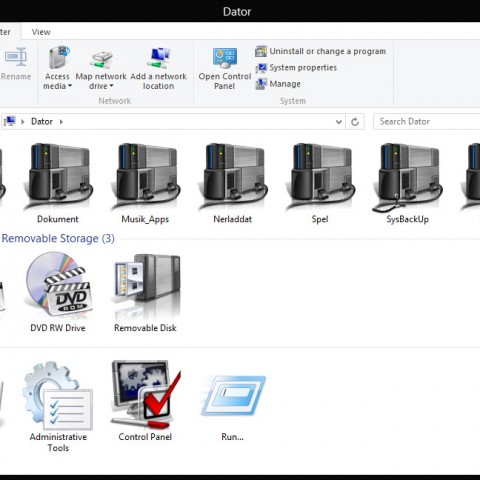This screenshot has width=480, height=480.
Task: Expand the Access media dropdown arrow
Action: 70,86
